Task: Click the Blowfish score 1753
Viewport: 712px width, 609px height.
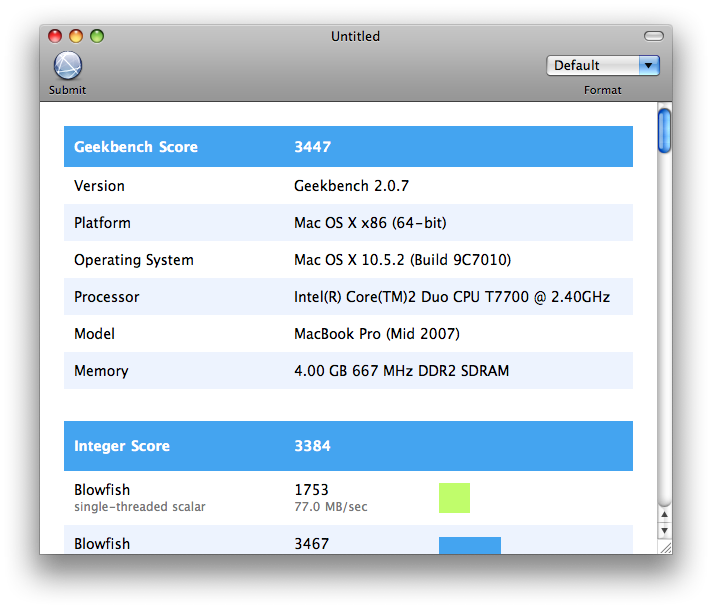Action: click(x=311, y=490)
